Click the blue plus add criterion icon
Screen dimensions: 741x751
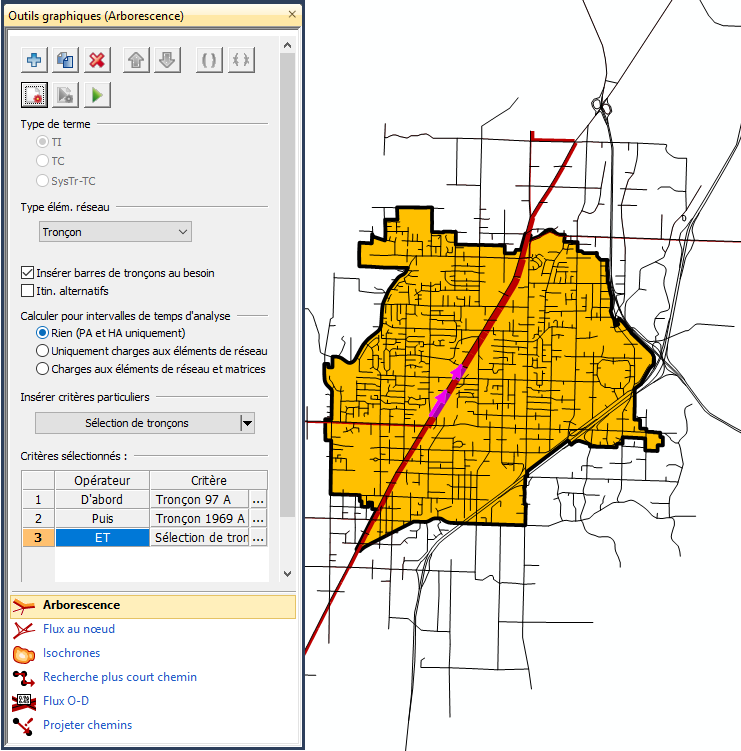(34, 60)
